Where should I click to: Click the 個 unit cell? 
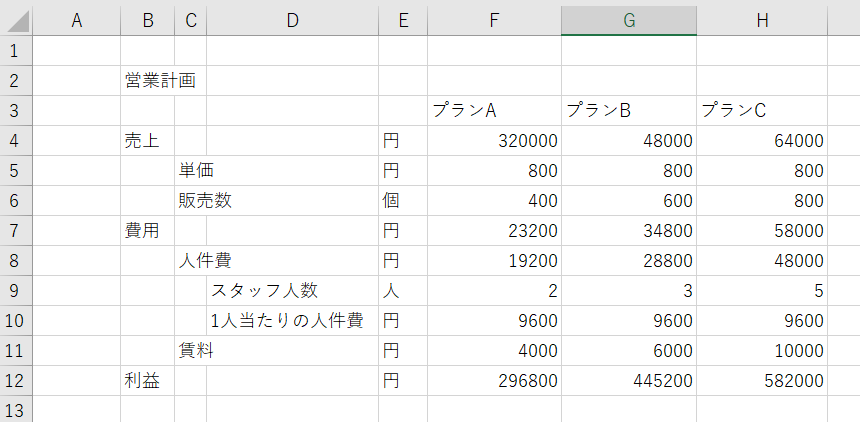tap(403, 201)
